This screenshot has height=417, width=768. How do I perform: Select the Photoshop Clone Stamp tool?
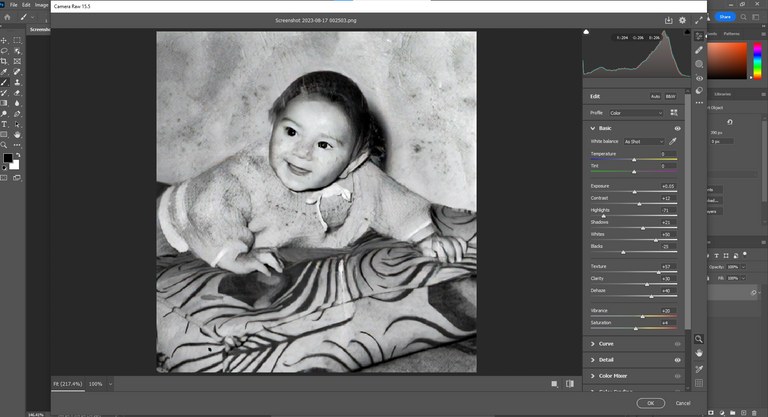tap(17, 82)
